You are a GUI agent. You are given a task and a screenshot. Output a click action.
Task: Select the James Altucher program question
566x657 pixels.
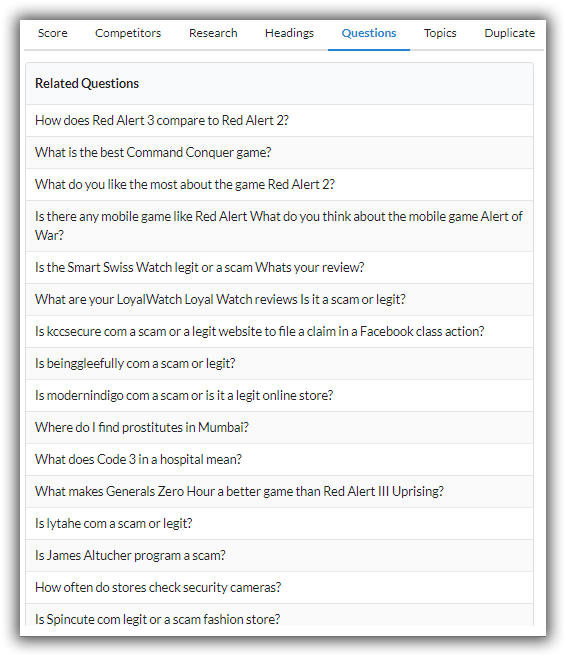click(279, 556)
